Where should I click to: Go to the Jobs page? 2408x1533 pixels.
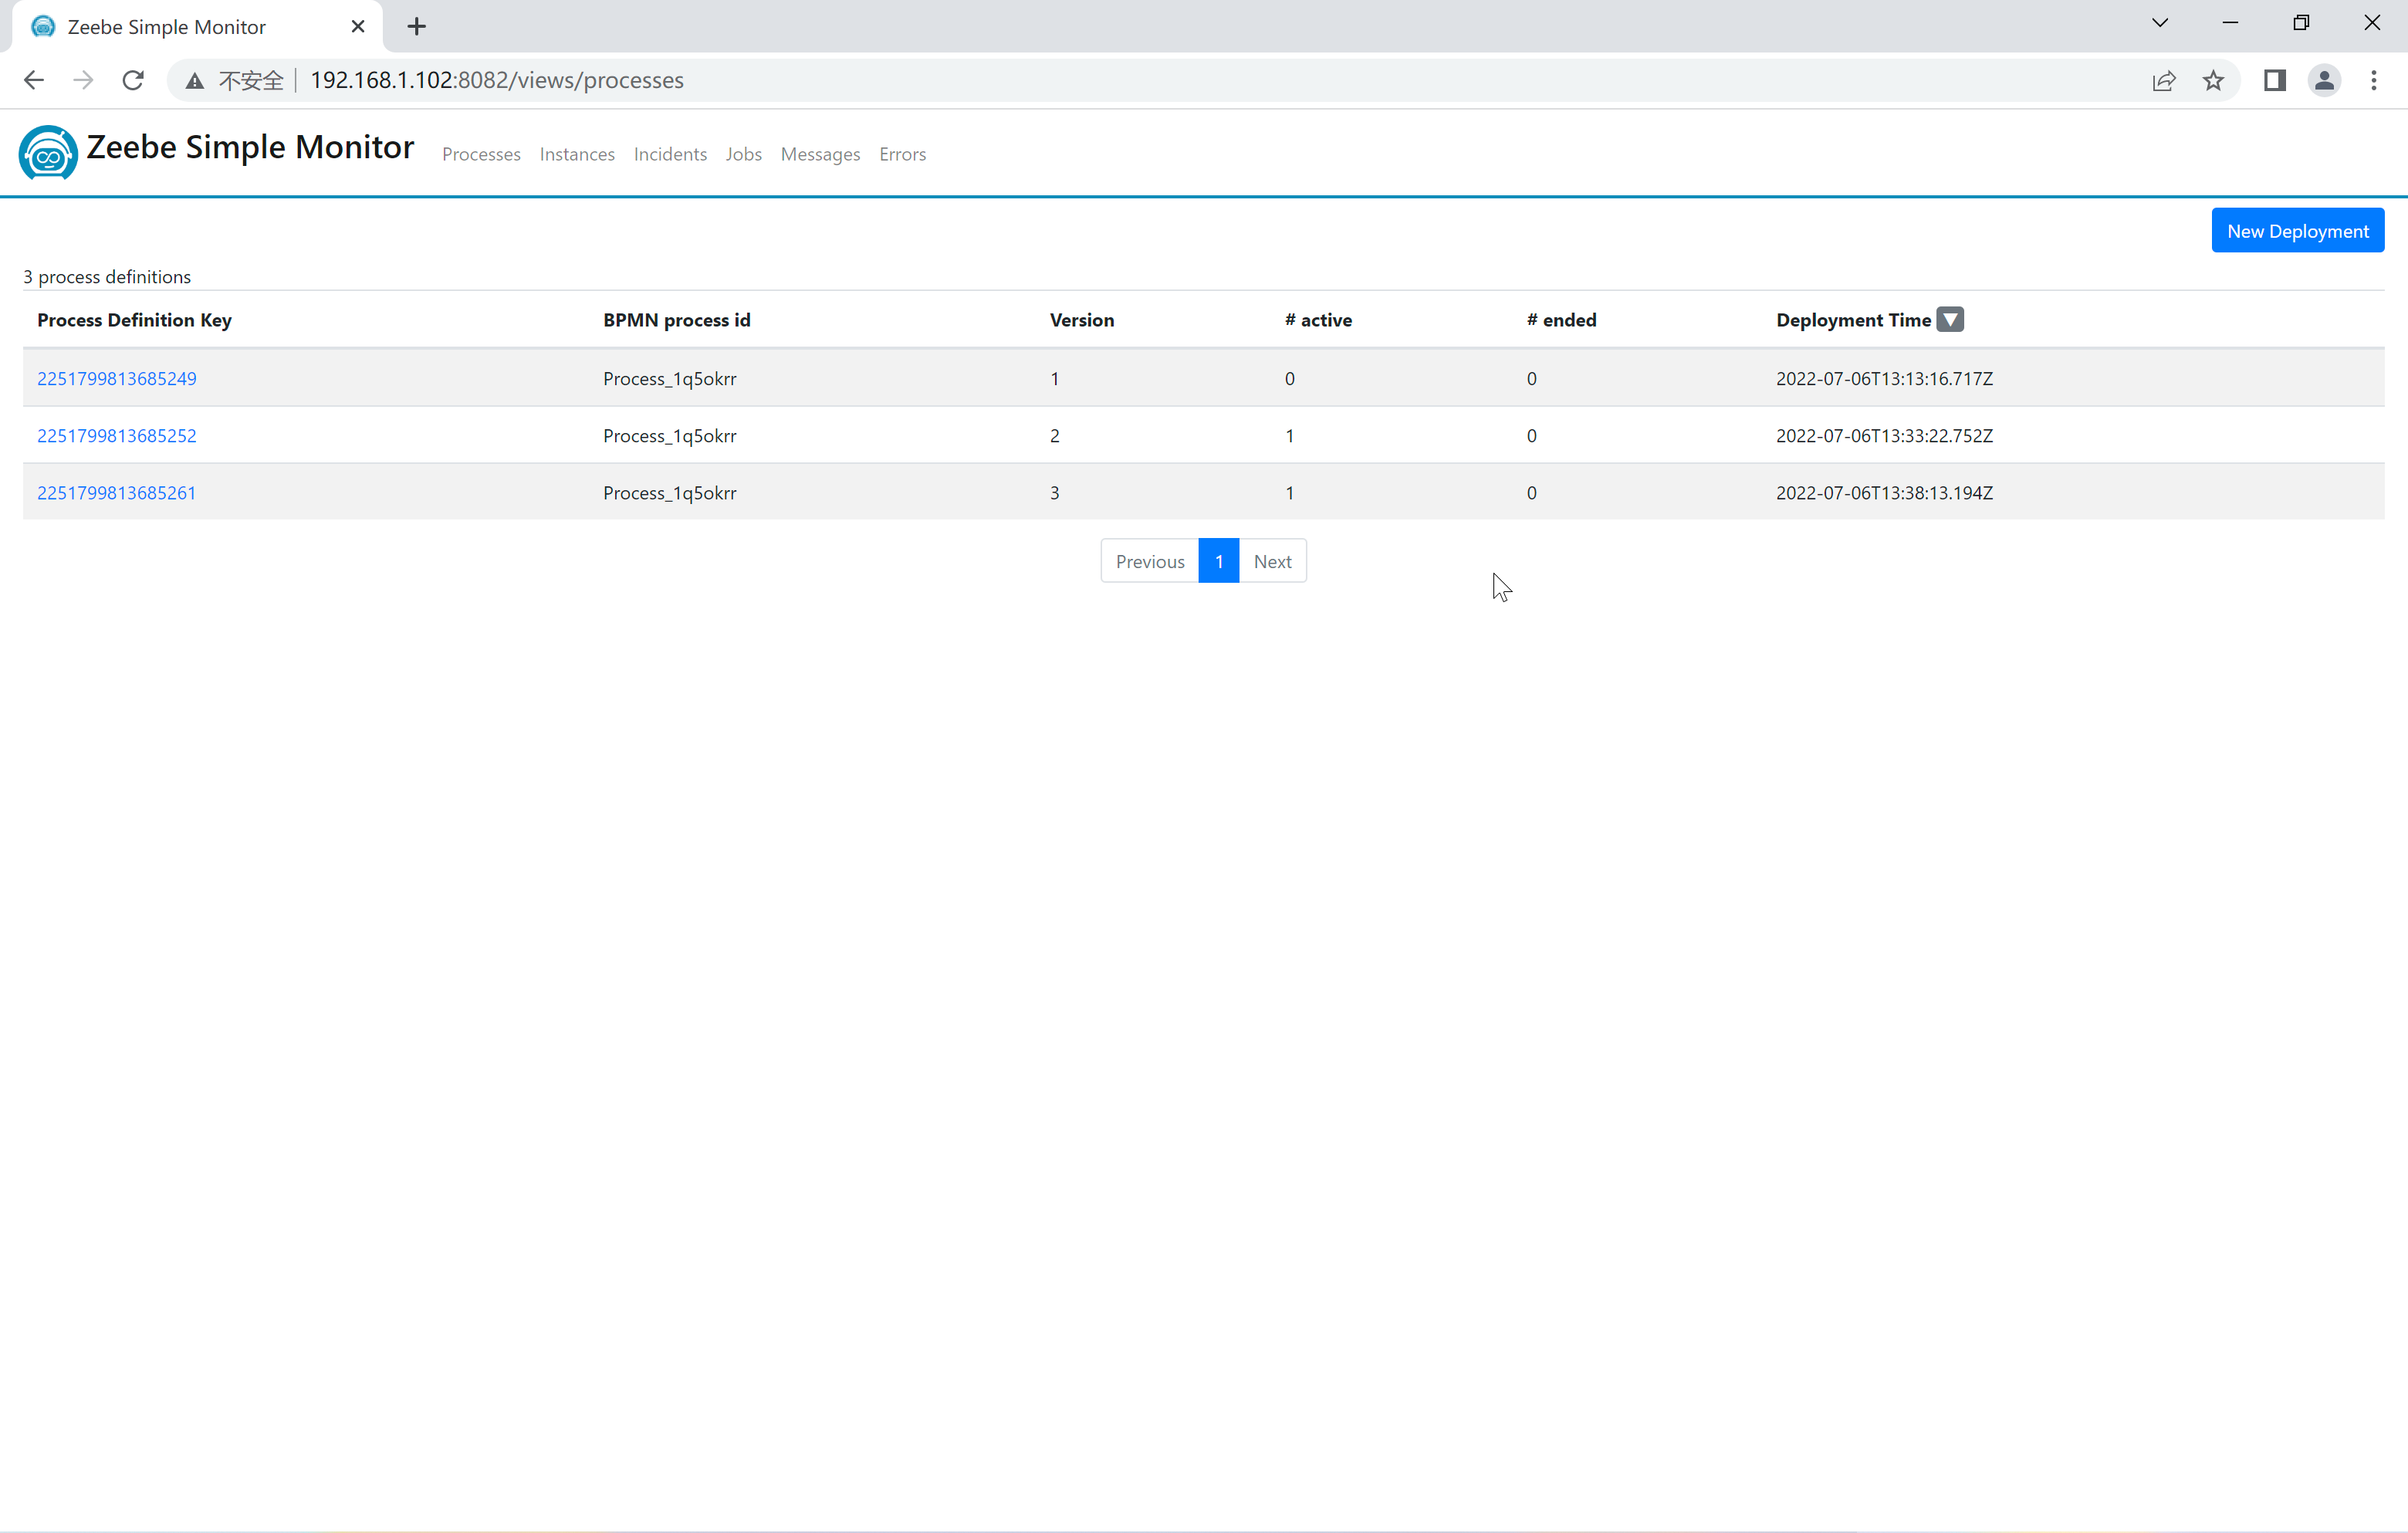[x=743, y=154]
